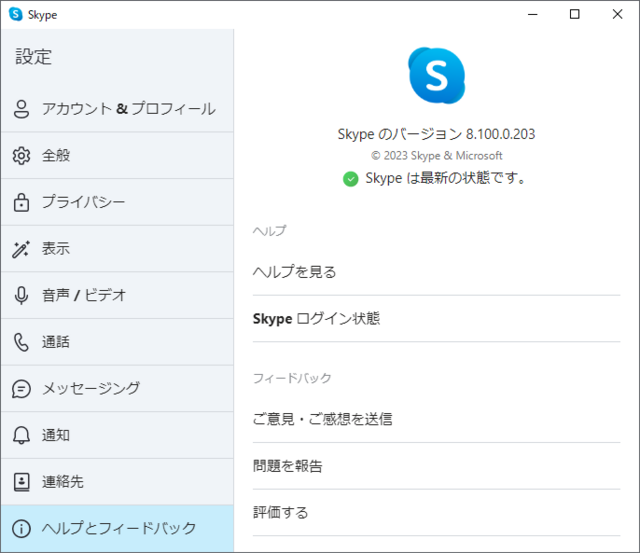Click the phone handset icon beside 通話
This screenshot has width=640, height=553.
click(x=21, y=342)
